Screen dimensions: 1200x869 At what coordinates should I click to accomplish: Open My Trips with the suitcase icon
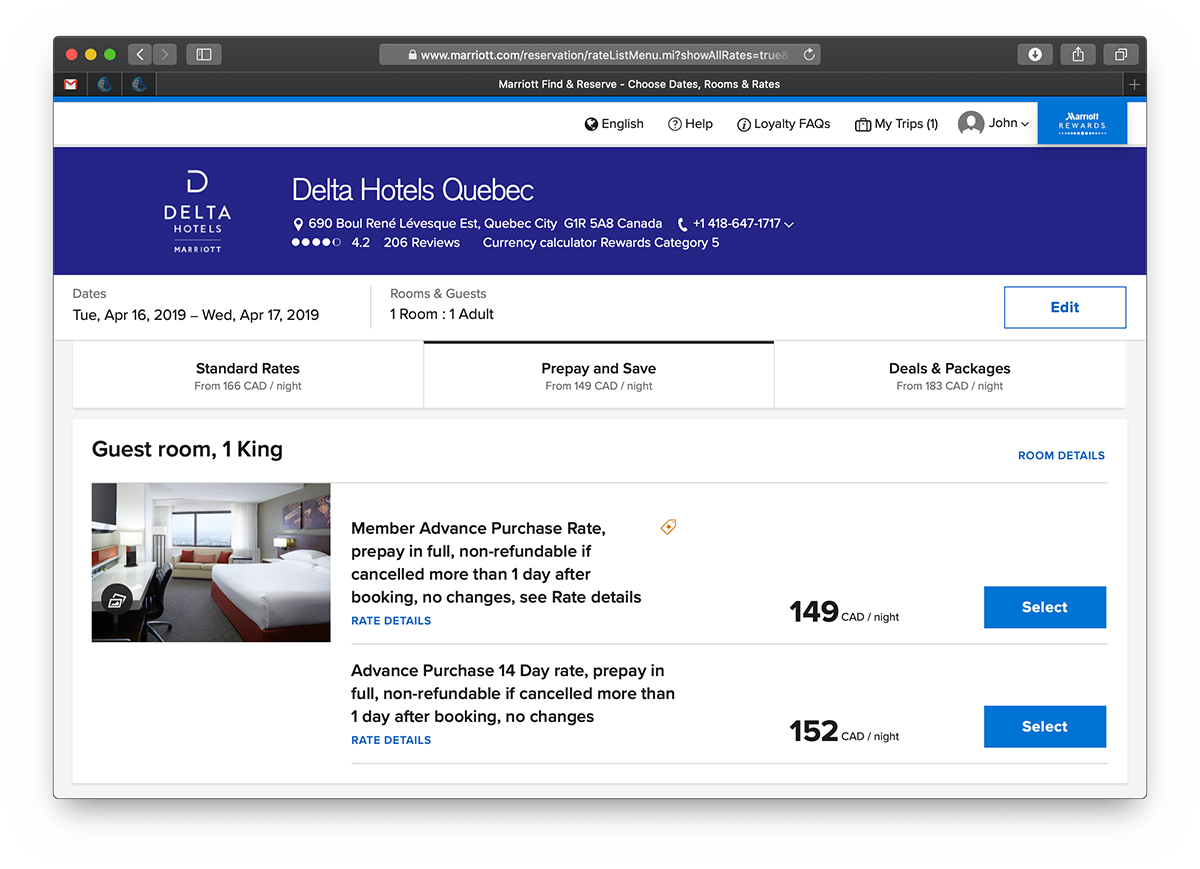coord(861,124)
